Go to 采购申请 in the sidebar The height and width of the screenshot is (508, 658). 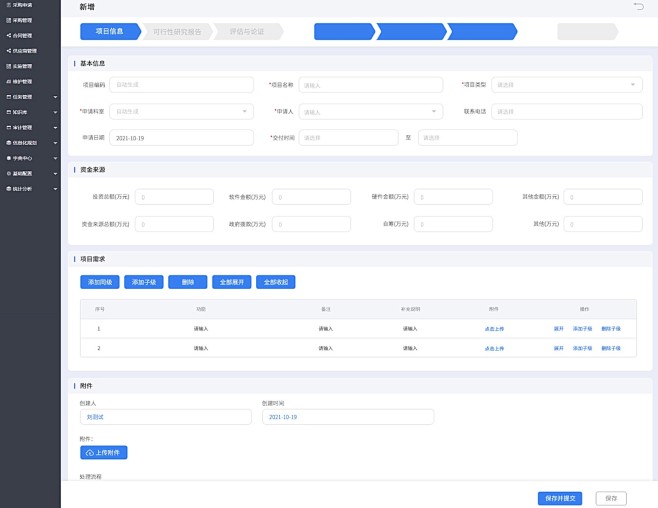tap(22, 5)
